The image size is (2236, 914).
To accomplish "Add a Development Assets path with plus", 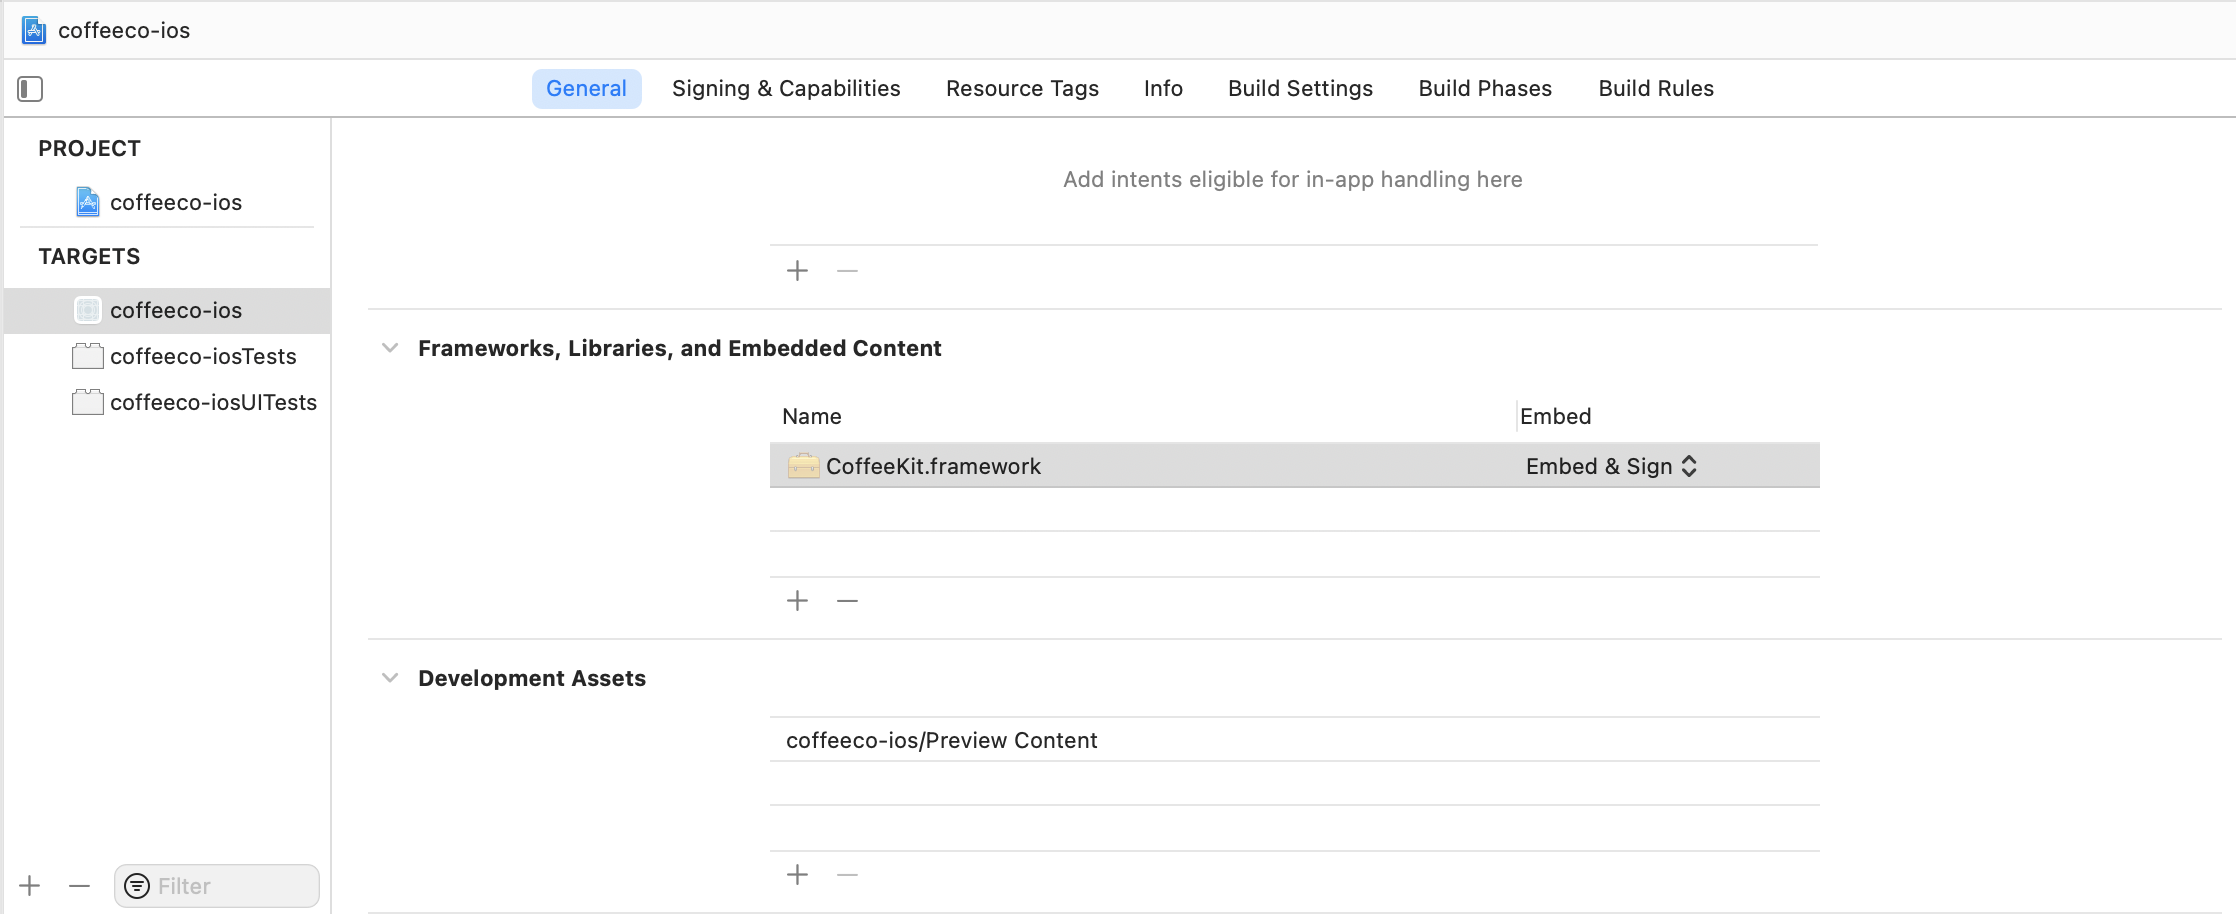I will coord(797,875).
